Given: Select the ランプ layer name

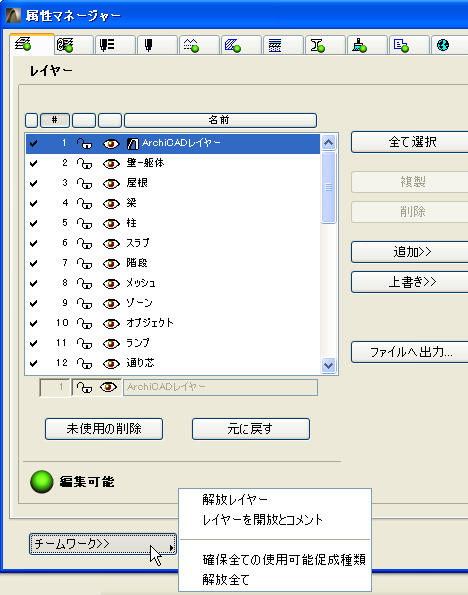Looking at the screenshot, I should (x=138, y=343).
